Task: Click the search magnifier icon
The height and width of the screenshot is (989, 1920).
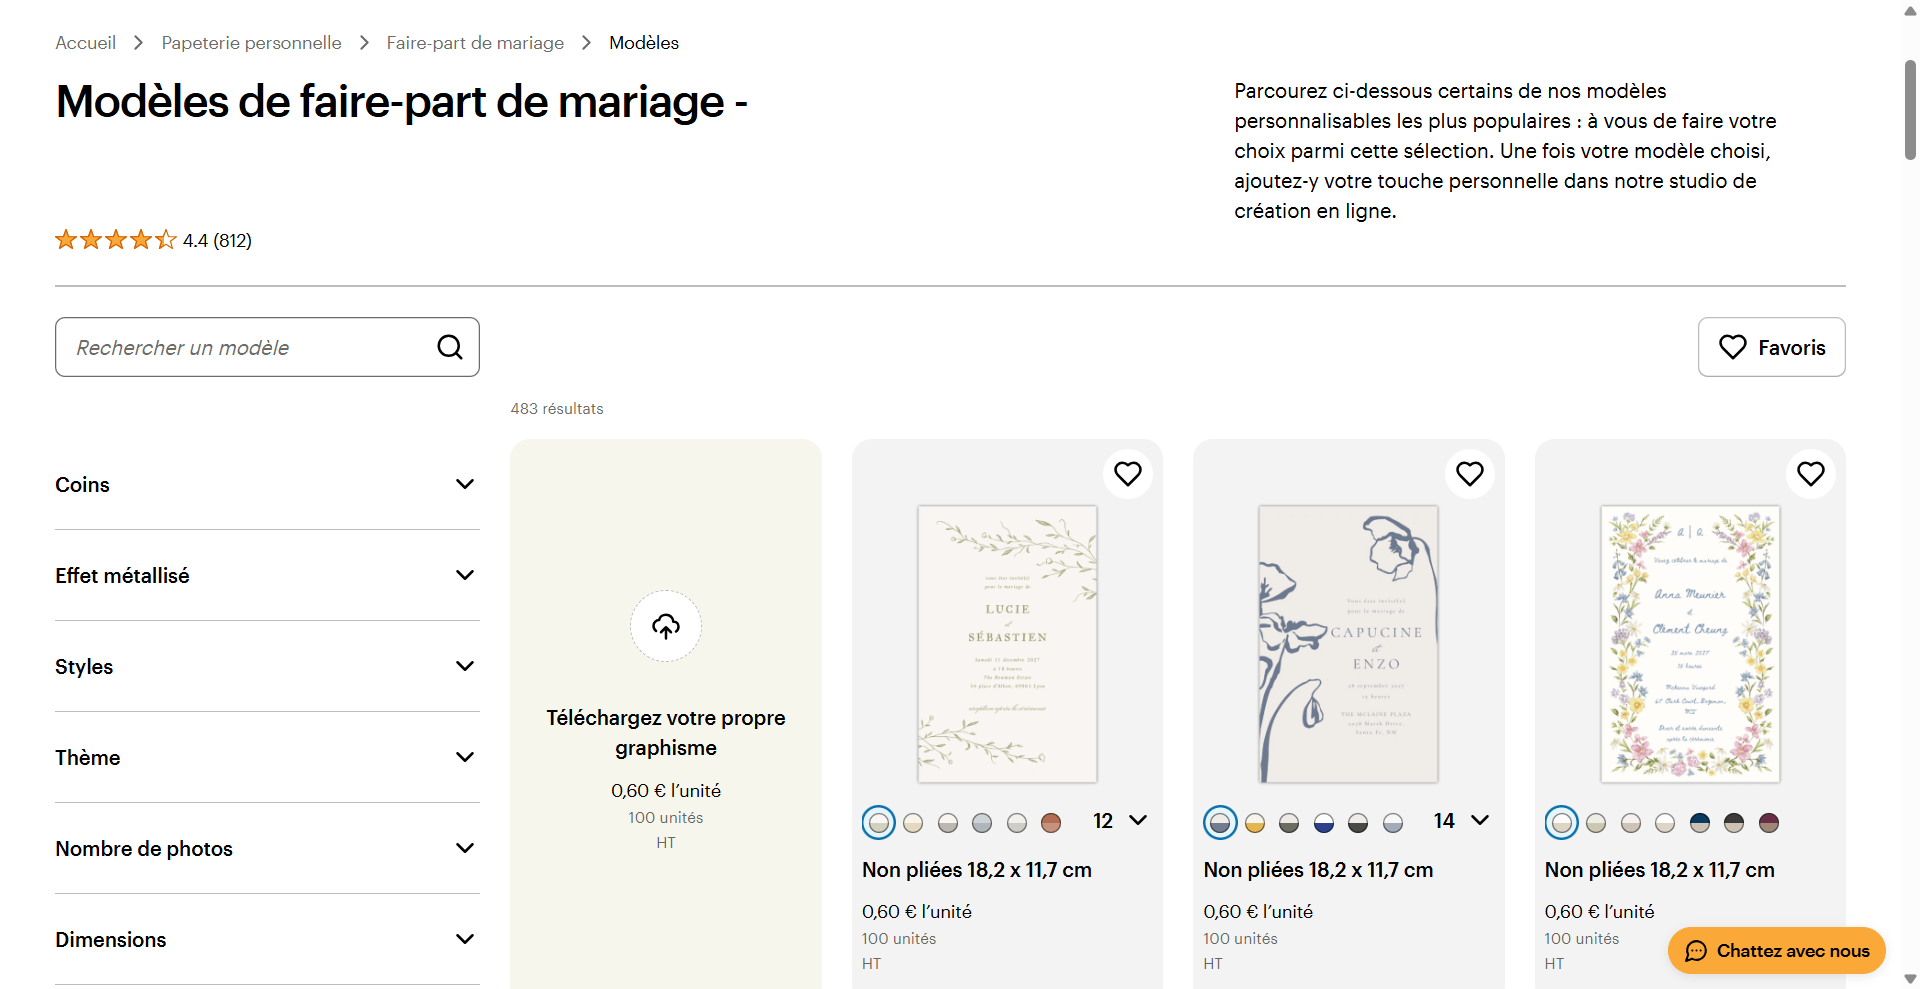Action: (450, 347)
